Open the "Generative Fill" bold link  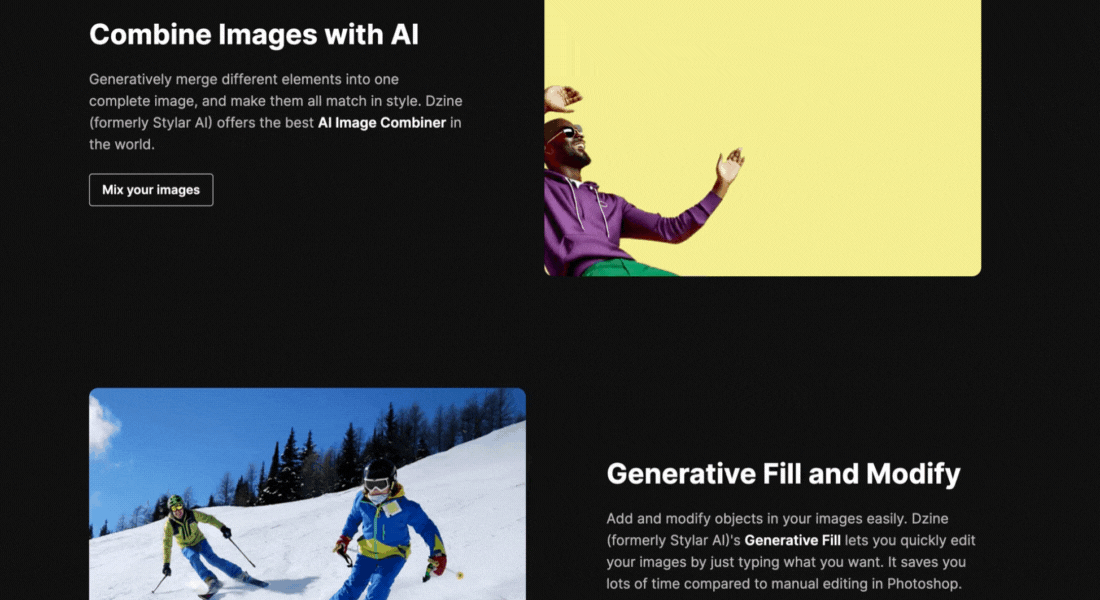tap(792, 540)
